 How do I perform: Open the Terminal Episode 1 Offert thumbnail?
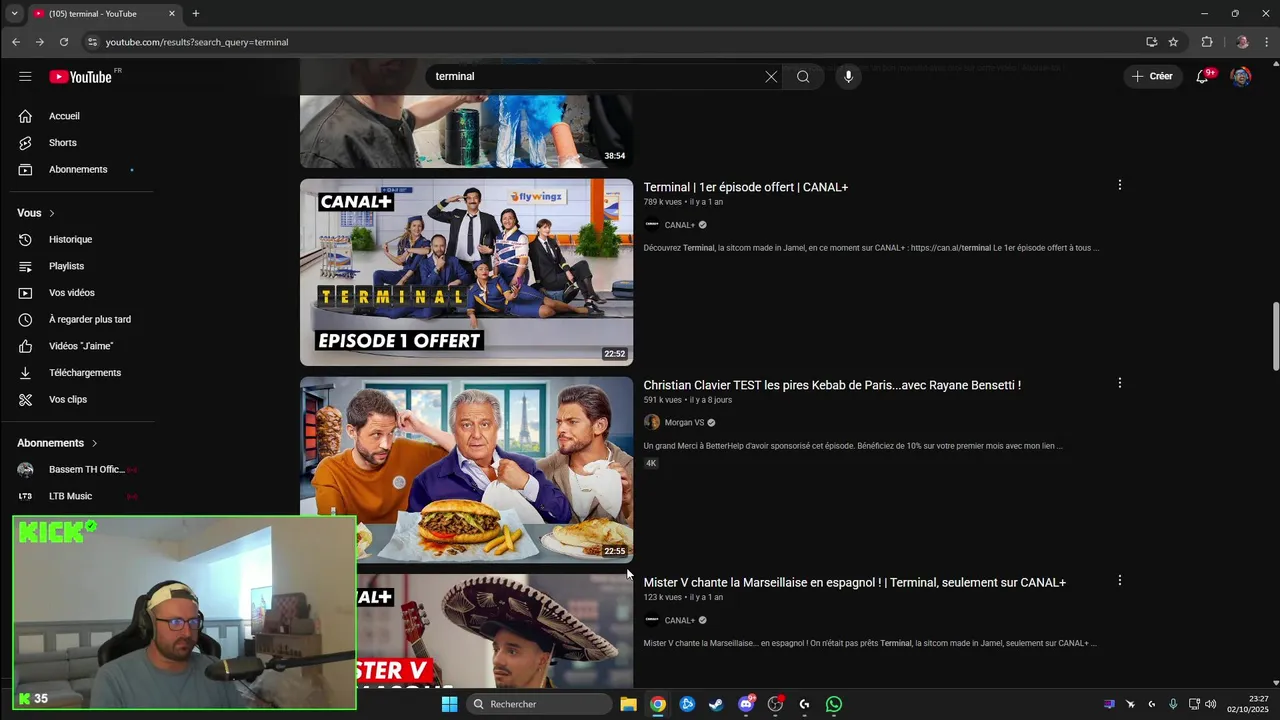coord(466,272)
